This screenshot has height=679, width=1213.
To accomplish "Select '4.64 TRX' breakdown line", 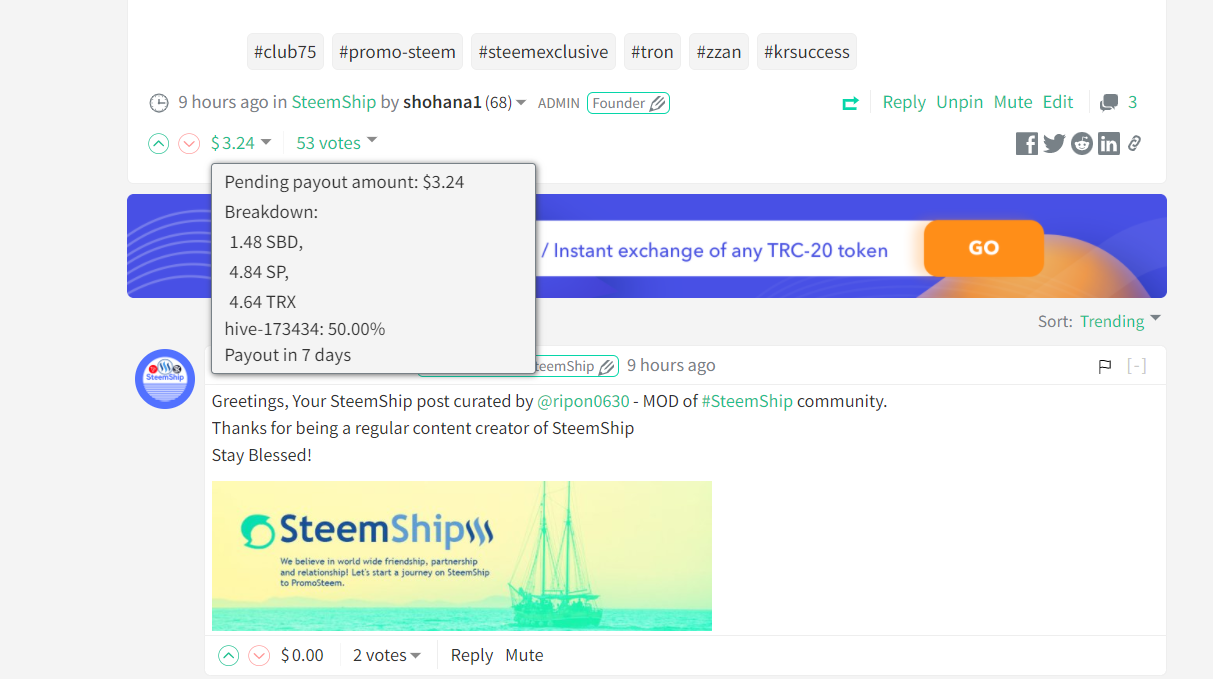I will [263, 302].
